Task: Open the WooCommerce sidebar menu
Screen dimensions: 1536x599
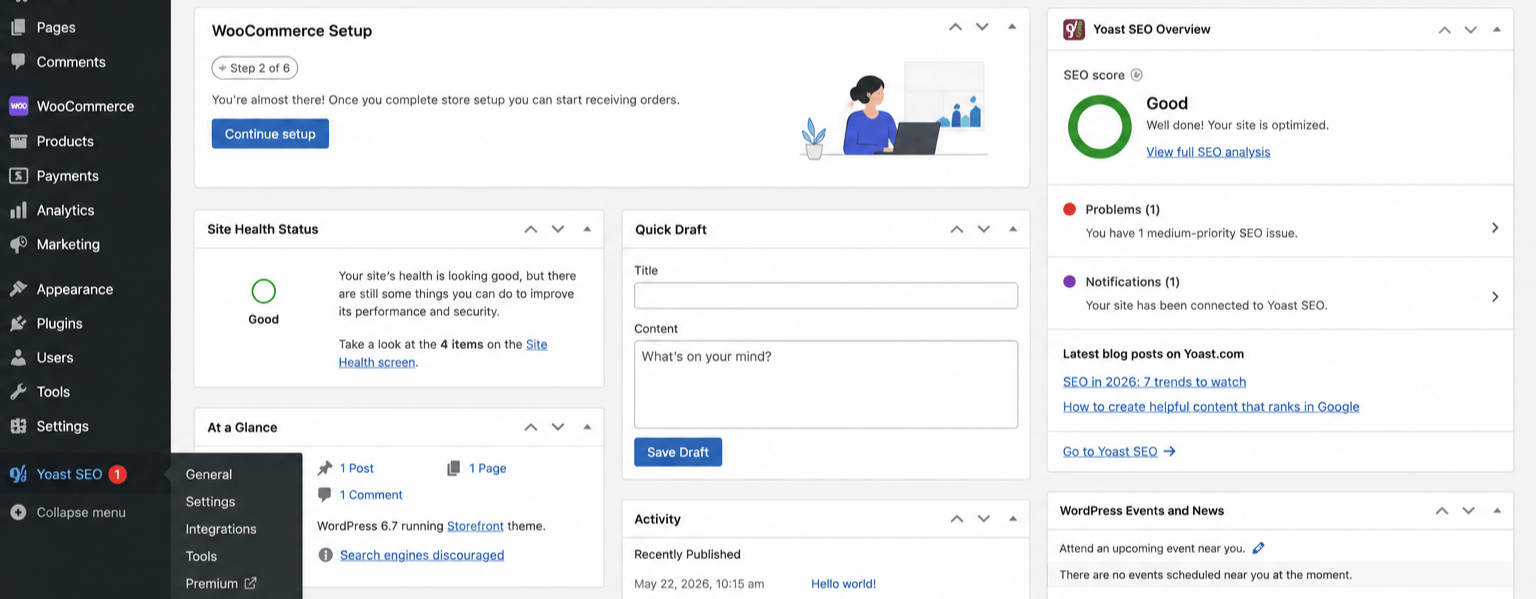Action: tap(85, 106)
